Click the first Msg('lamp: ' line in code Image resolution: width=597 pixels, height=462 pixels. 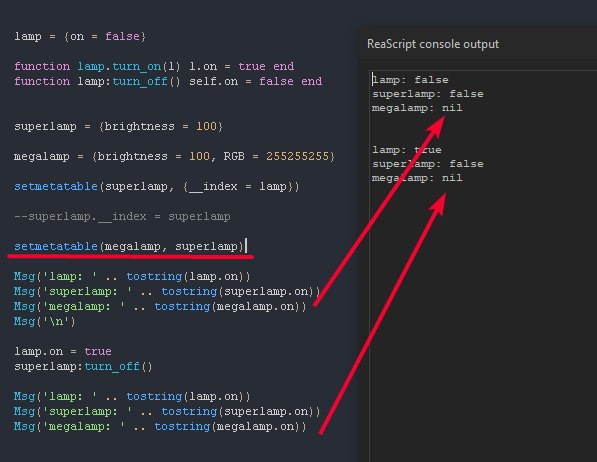pyautogui.click(x=132, y=277)
